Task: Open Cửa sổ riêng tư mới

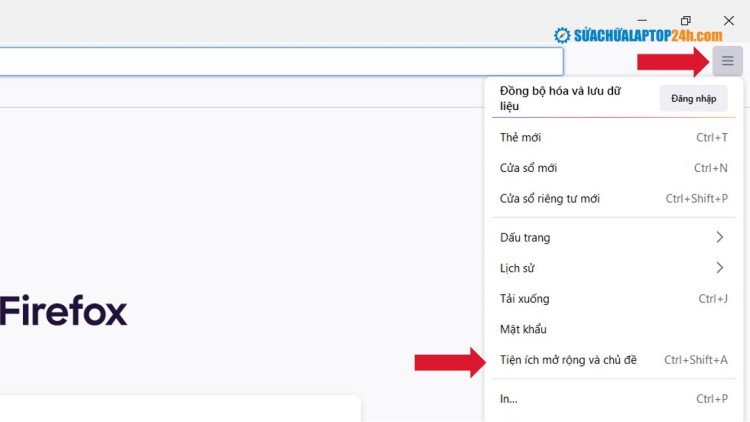Action: (x=614, y=199)
